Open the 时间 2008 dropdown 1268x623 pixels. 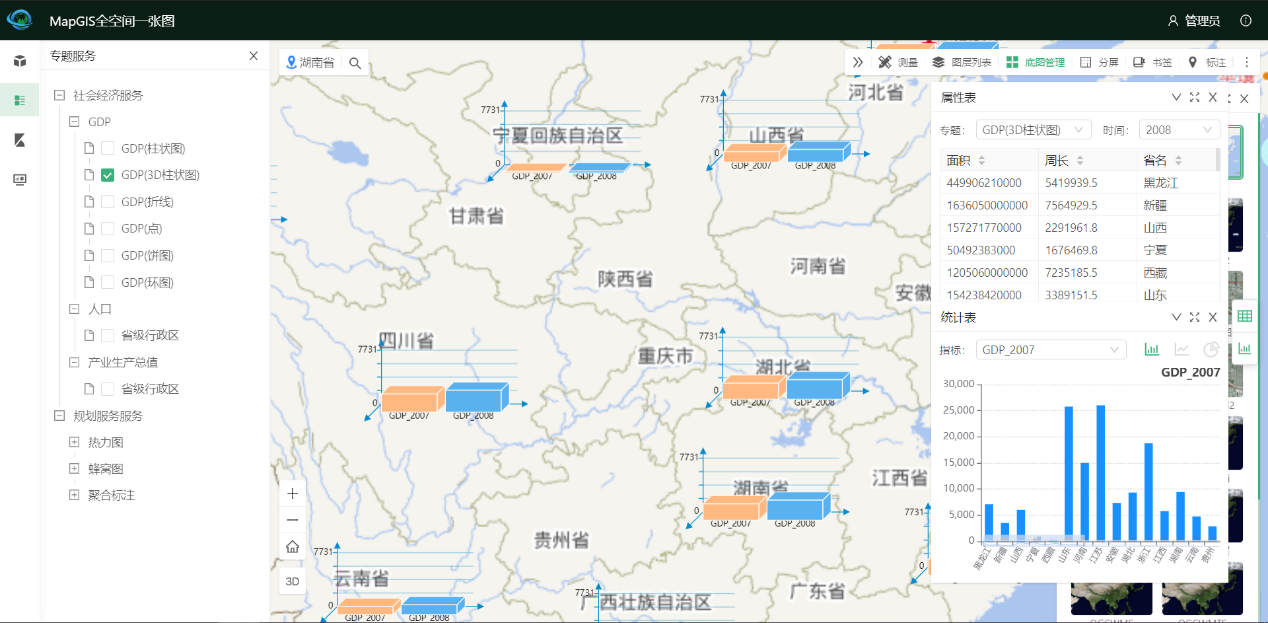[x=1180, y=130]
